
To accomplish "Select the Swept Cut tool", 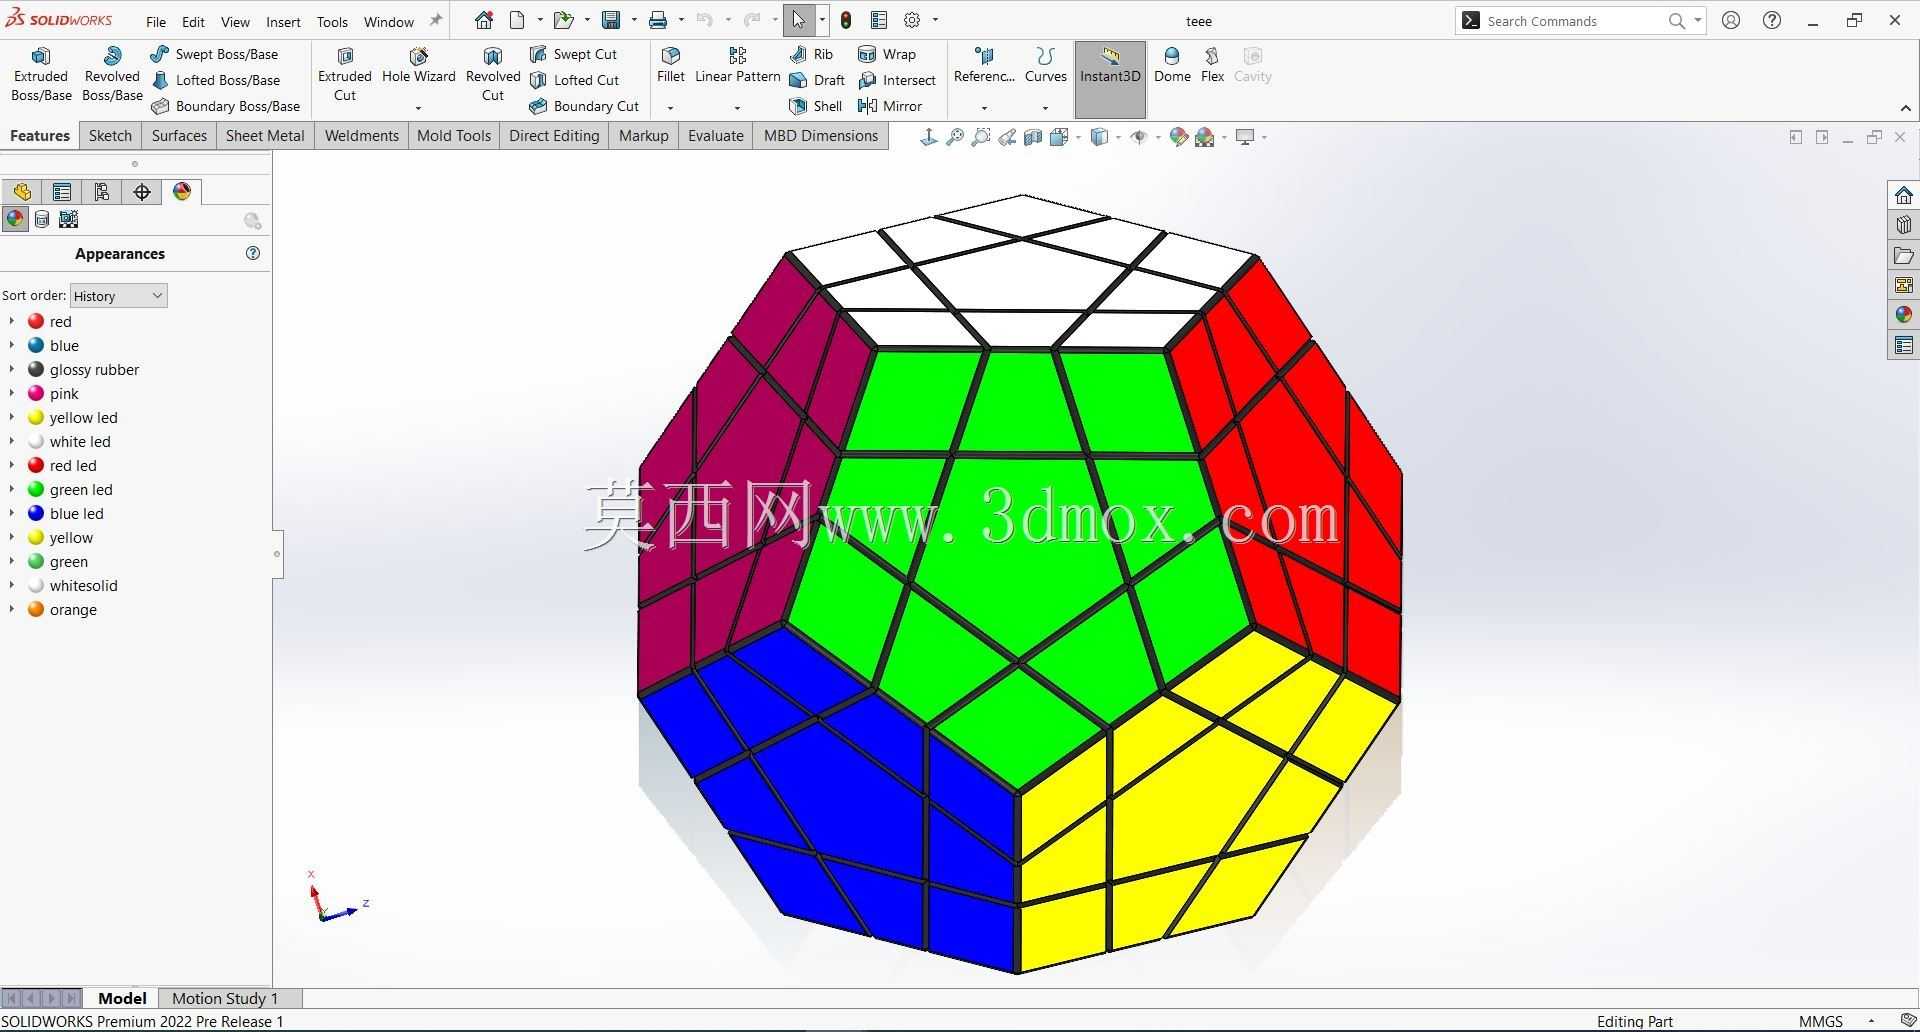I will point(573,54).
